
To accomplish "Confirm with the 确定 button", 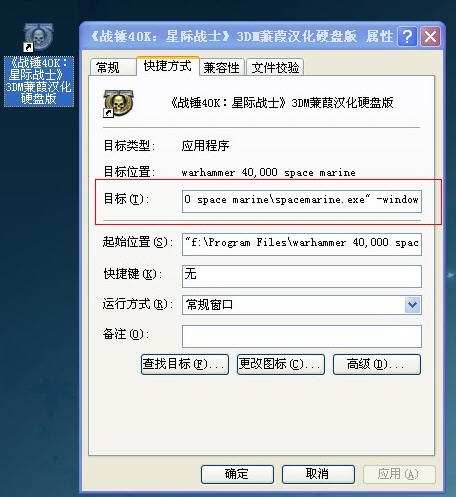I will click(x=237, y=474).
